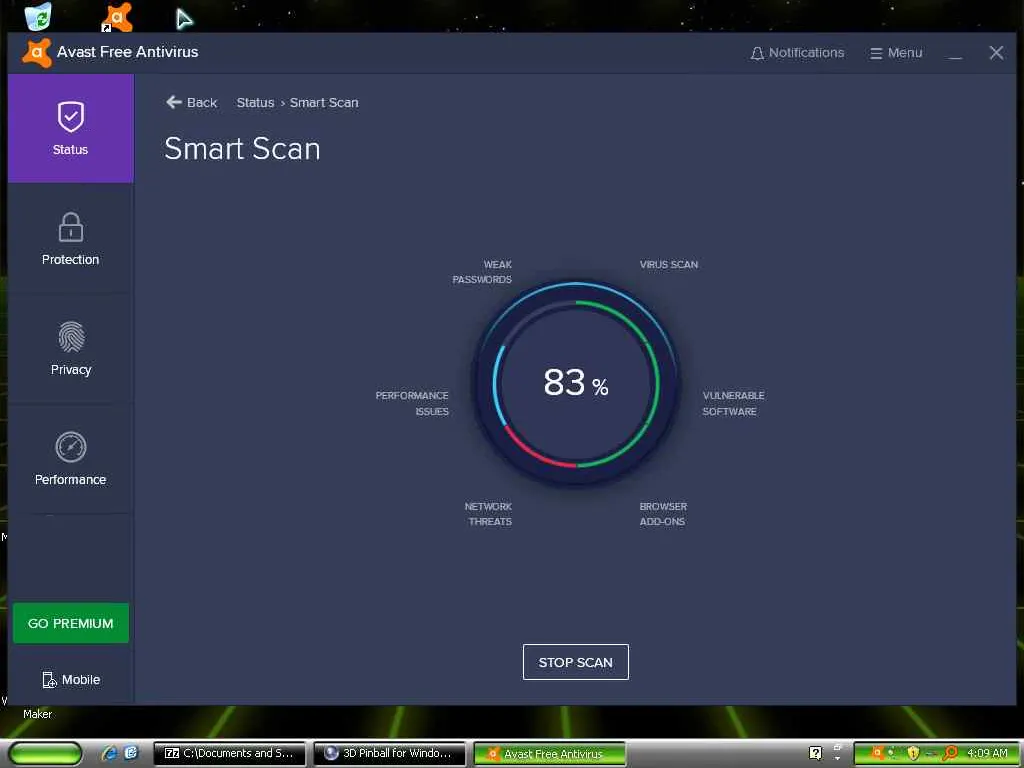Viewport: 1024px width, 768px height.
Task: Click the Smart Scan breadcrumb text
Action: 324,103
